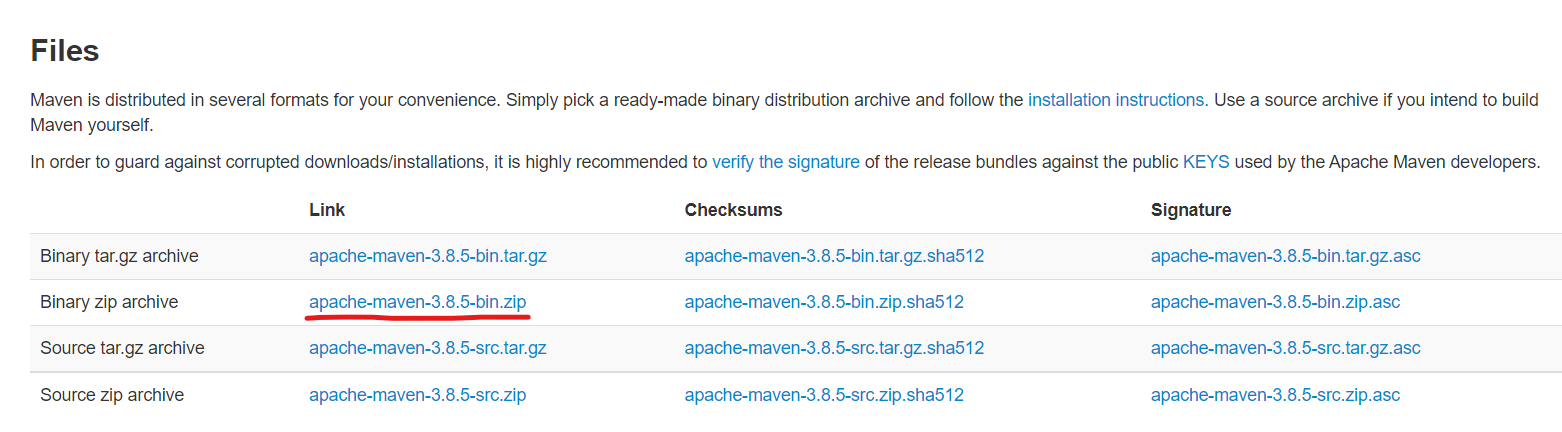1562x432 pixels.
Task: Click the Checksums column header
Action: coord(733,210)
